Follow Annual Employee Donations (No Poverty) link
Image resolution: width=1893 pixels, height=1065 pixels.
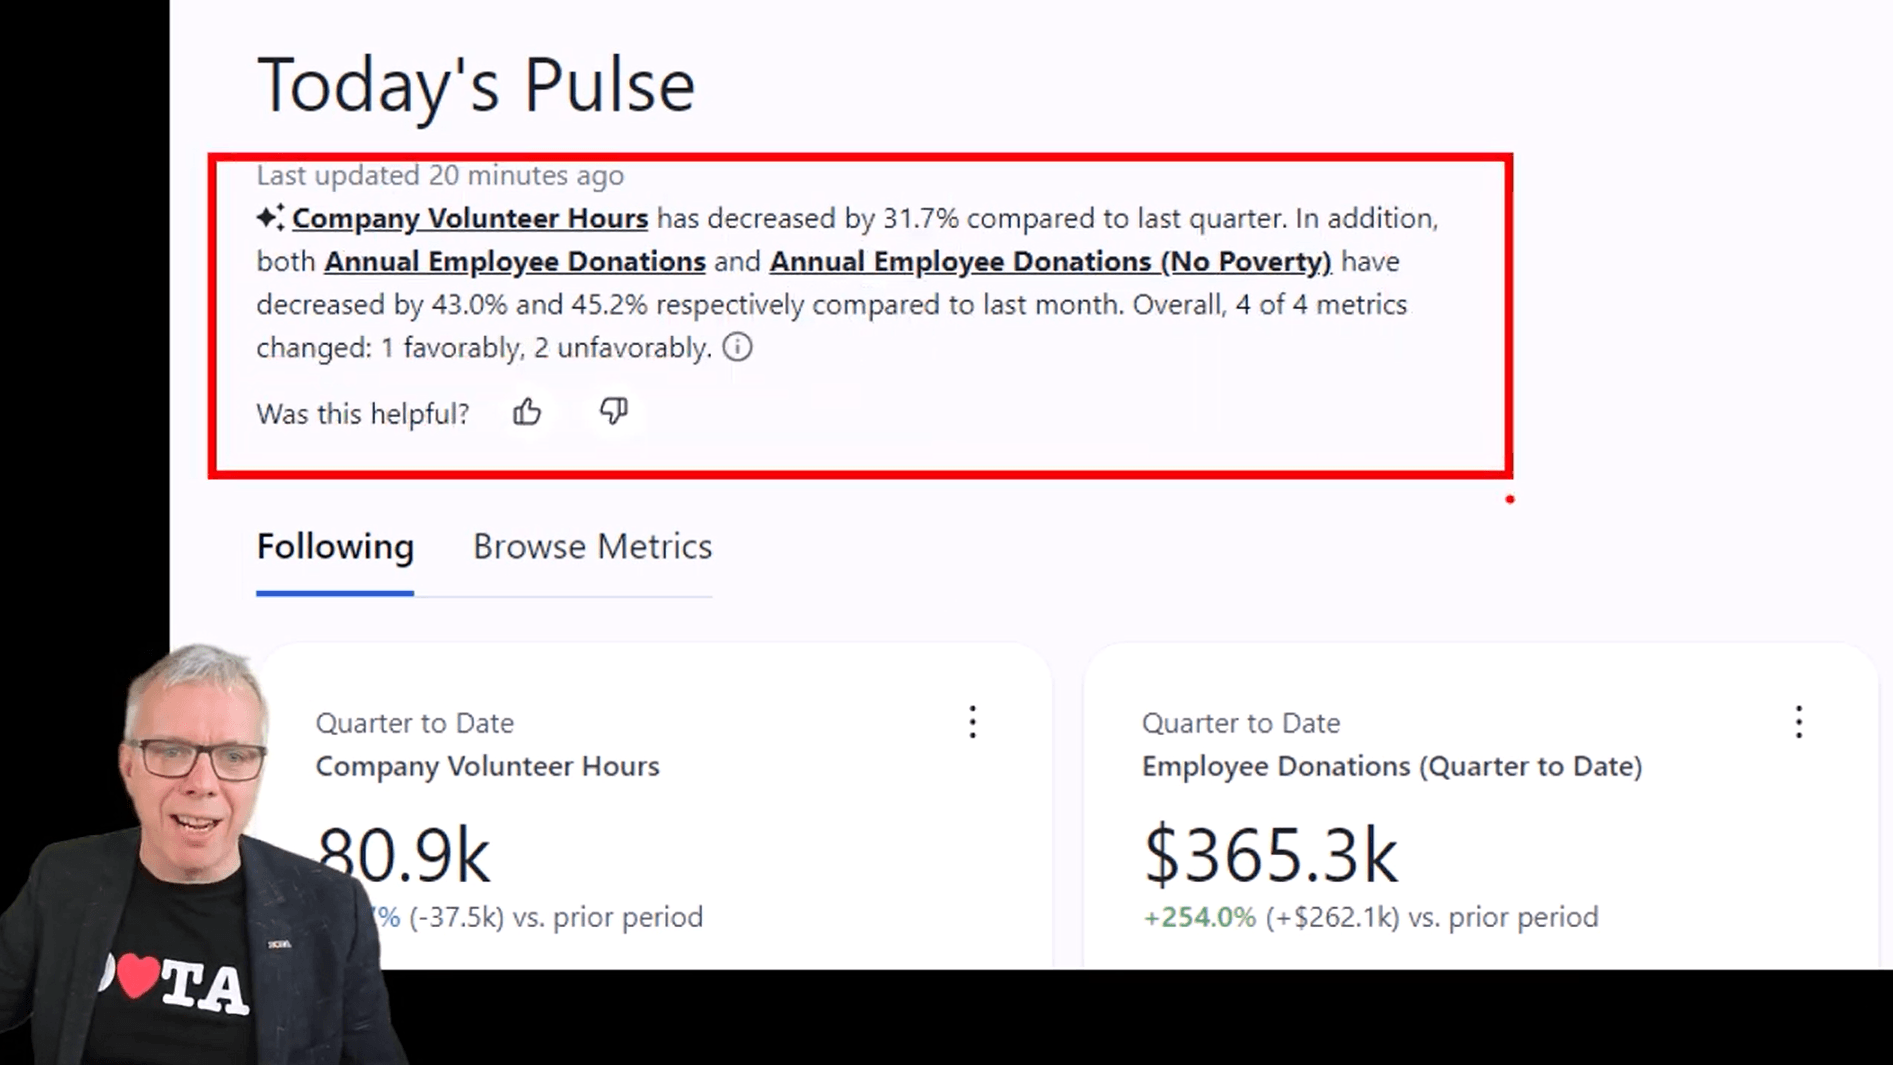point(1050,261)
